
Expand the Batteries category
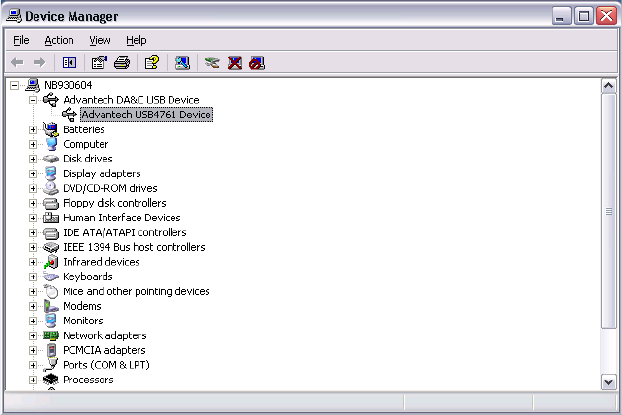[x=33, y=129]
